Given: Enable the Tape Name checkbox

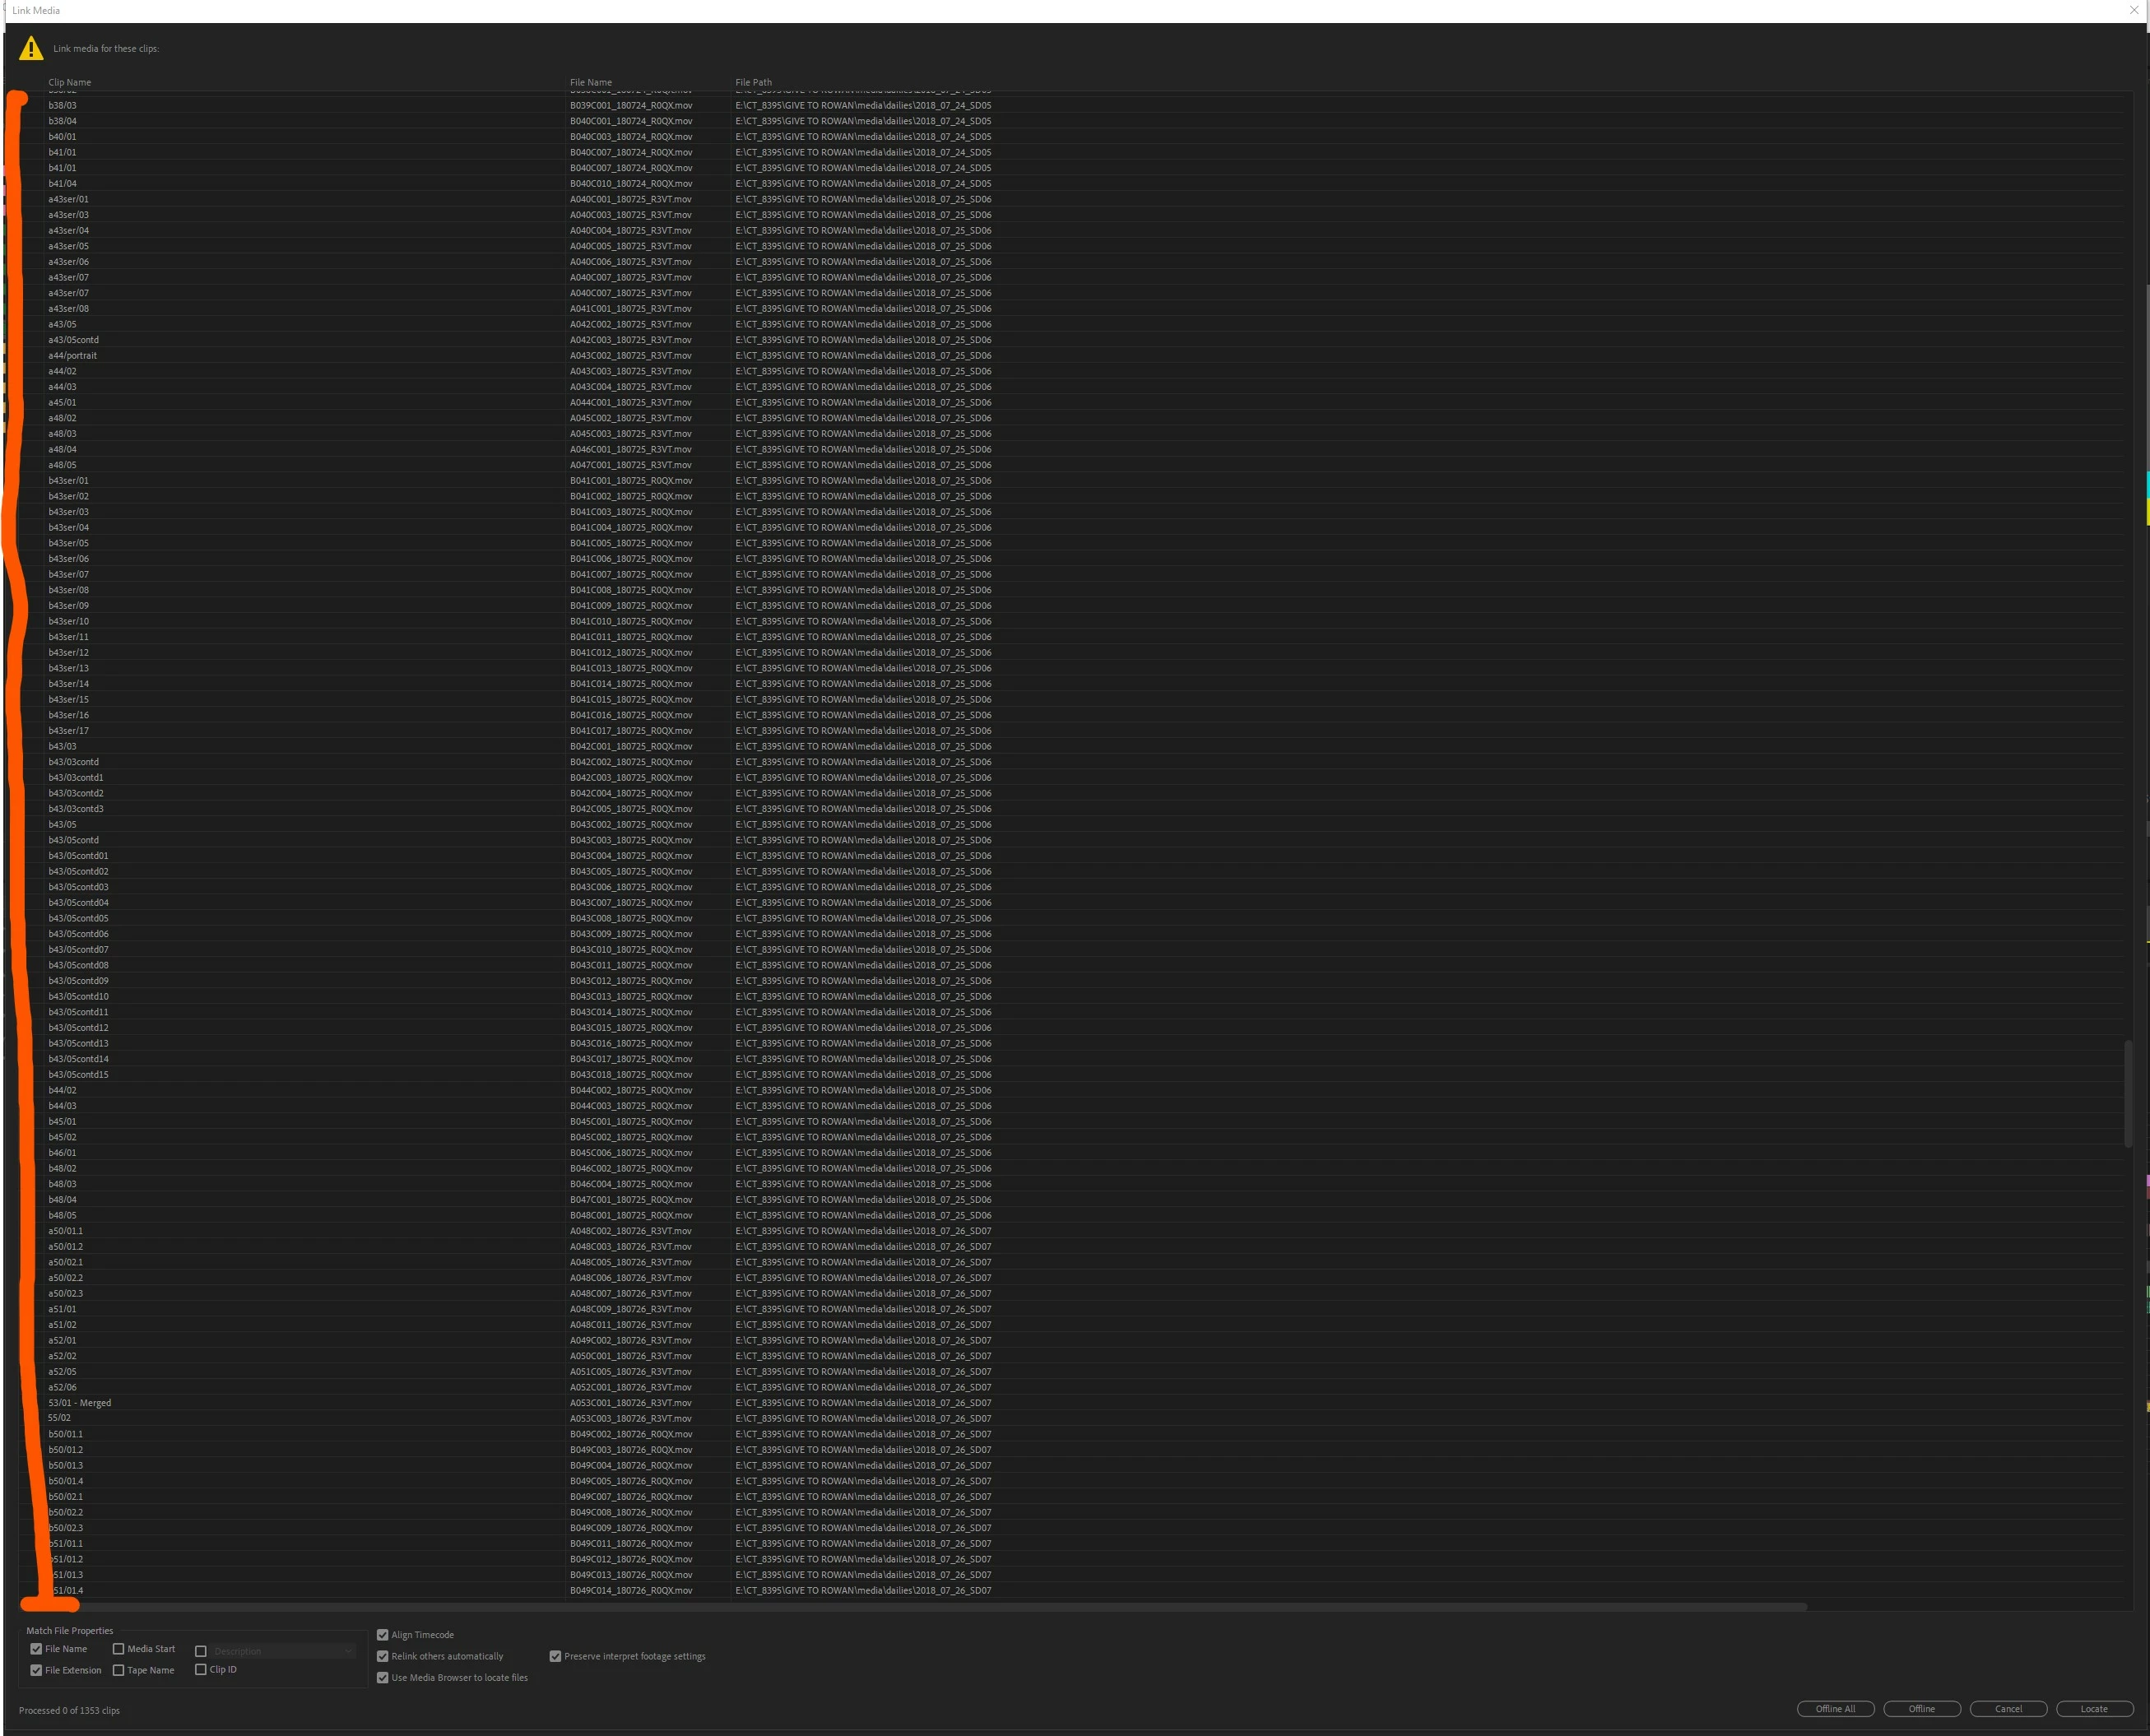Looking at the screenshot, I should point(118,1670).
